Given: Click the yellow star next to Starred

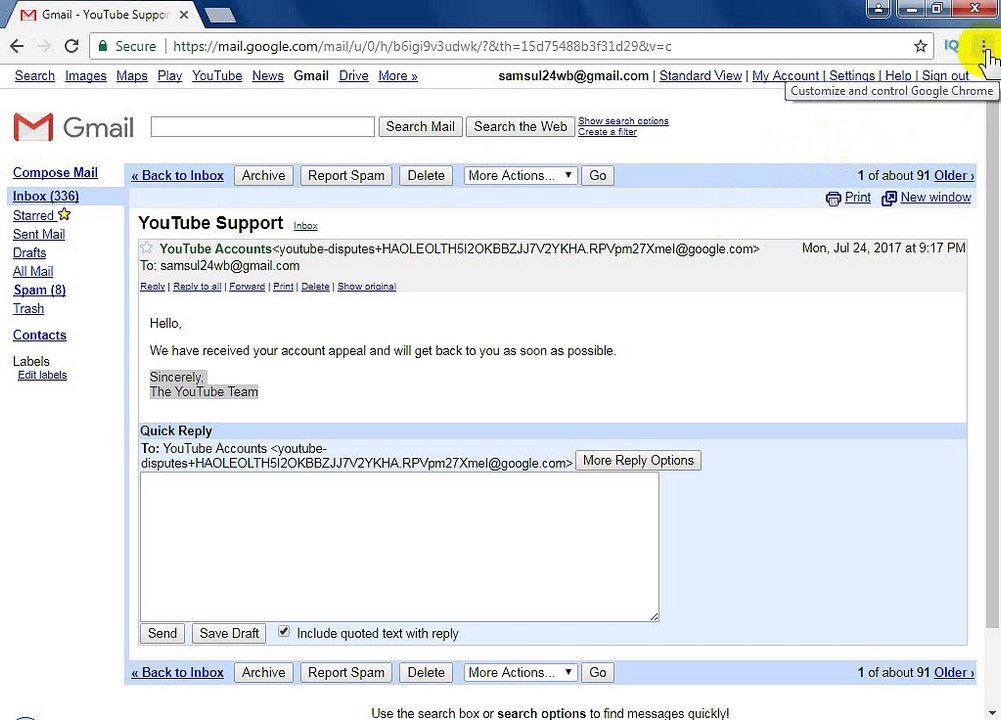Looking at the screenshot, I should click(64, 214).
